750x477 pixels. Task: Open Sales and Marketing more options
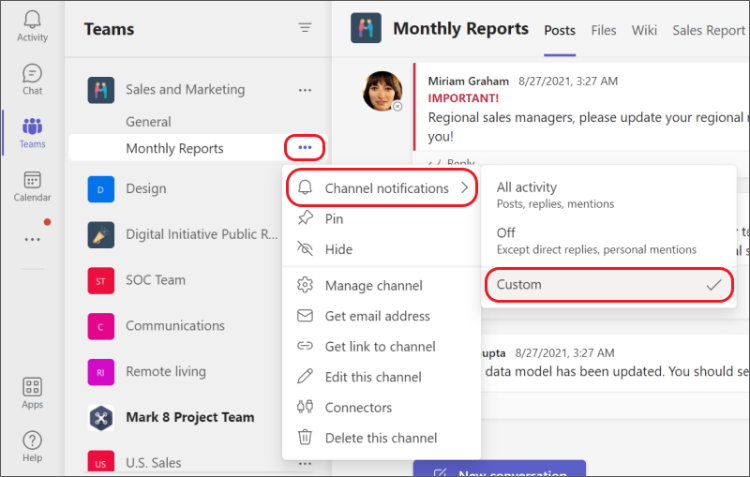point(305,90)
